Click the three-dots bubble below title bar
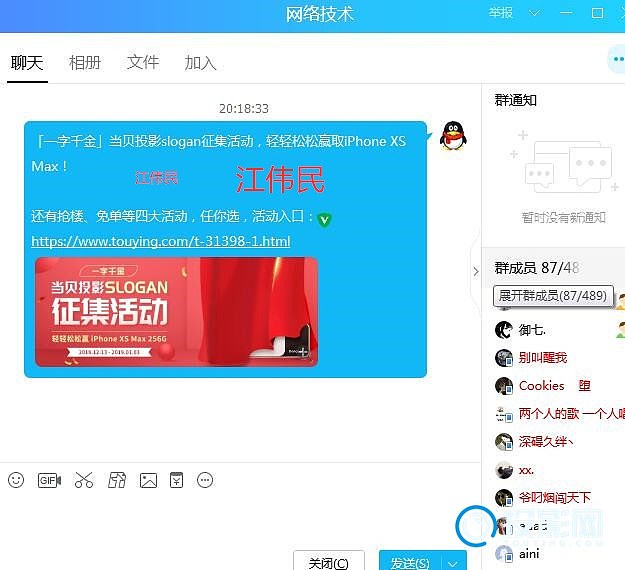625x570 pixels. (616, 60)
